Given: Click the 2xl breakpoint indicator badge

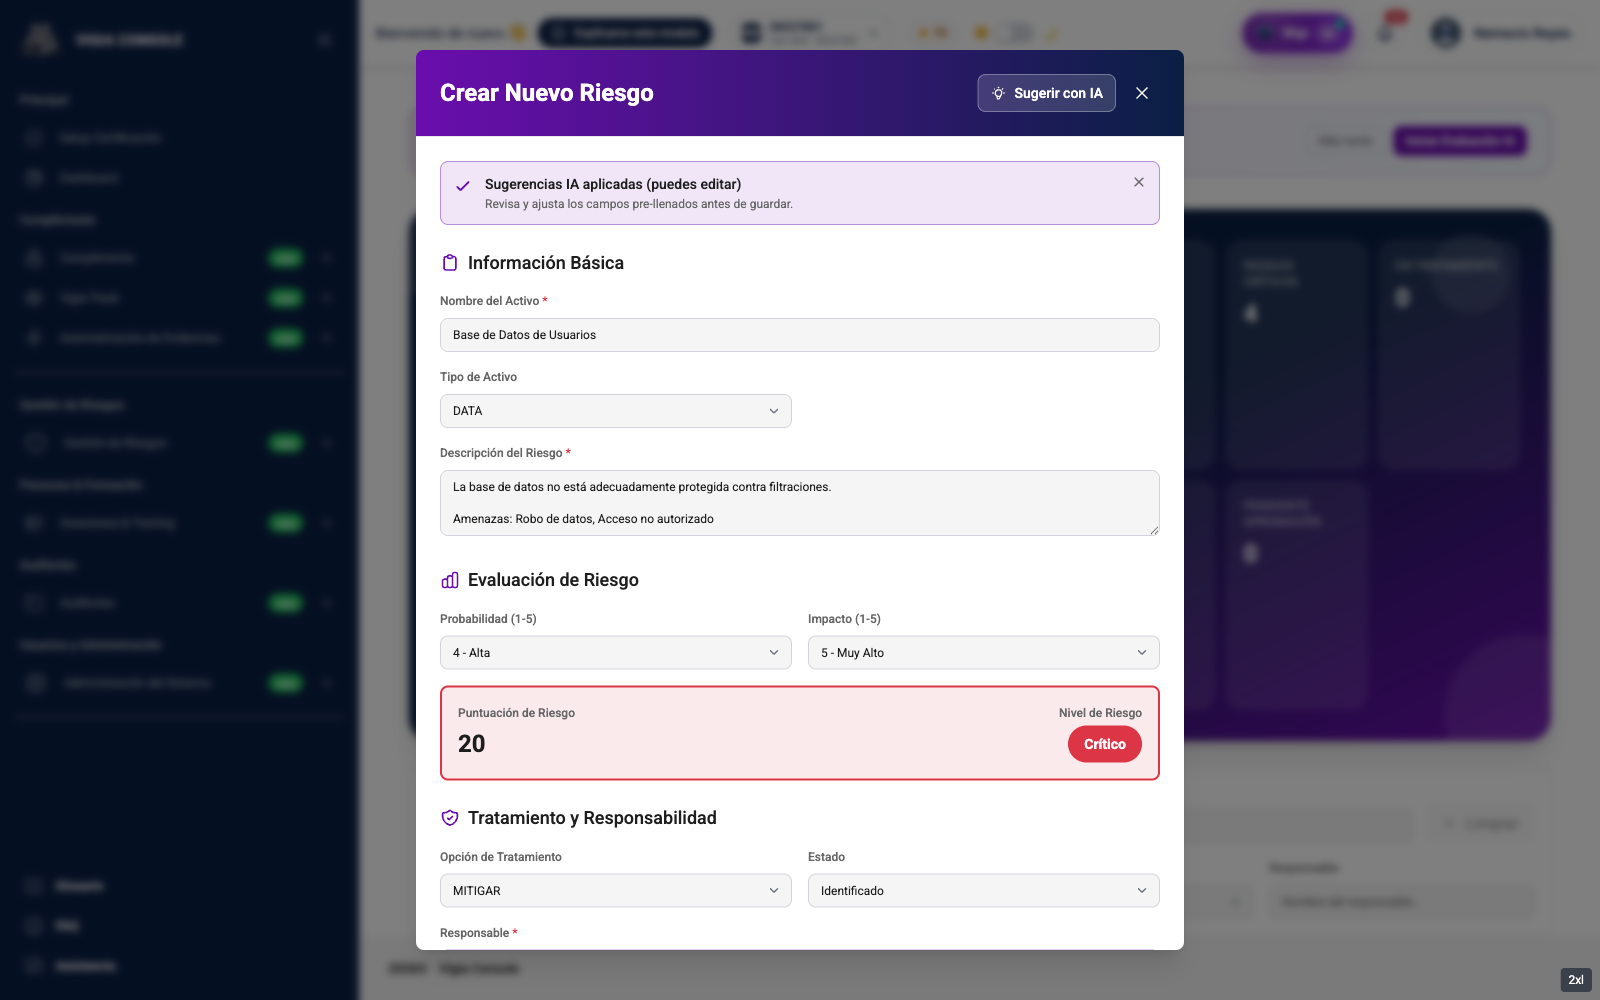Looking at the screenshot, I should 1576,980.
